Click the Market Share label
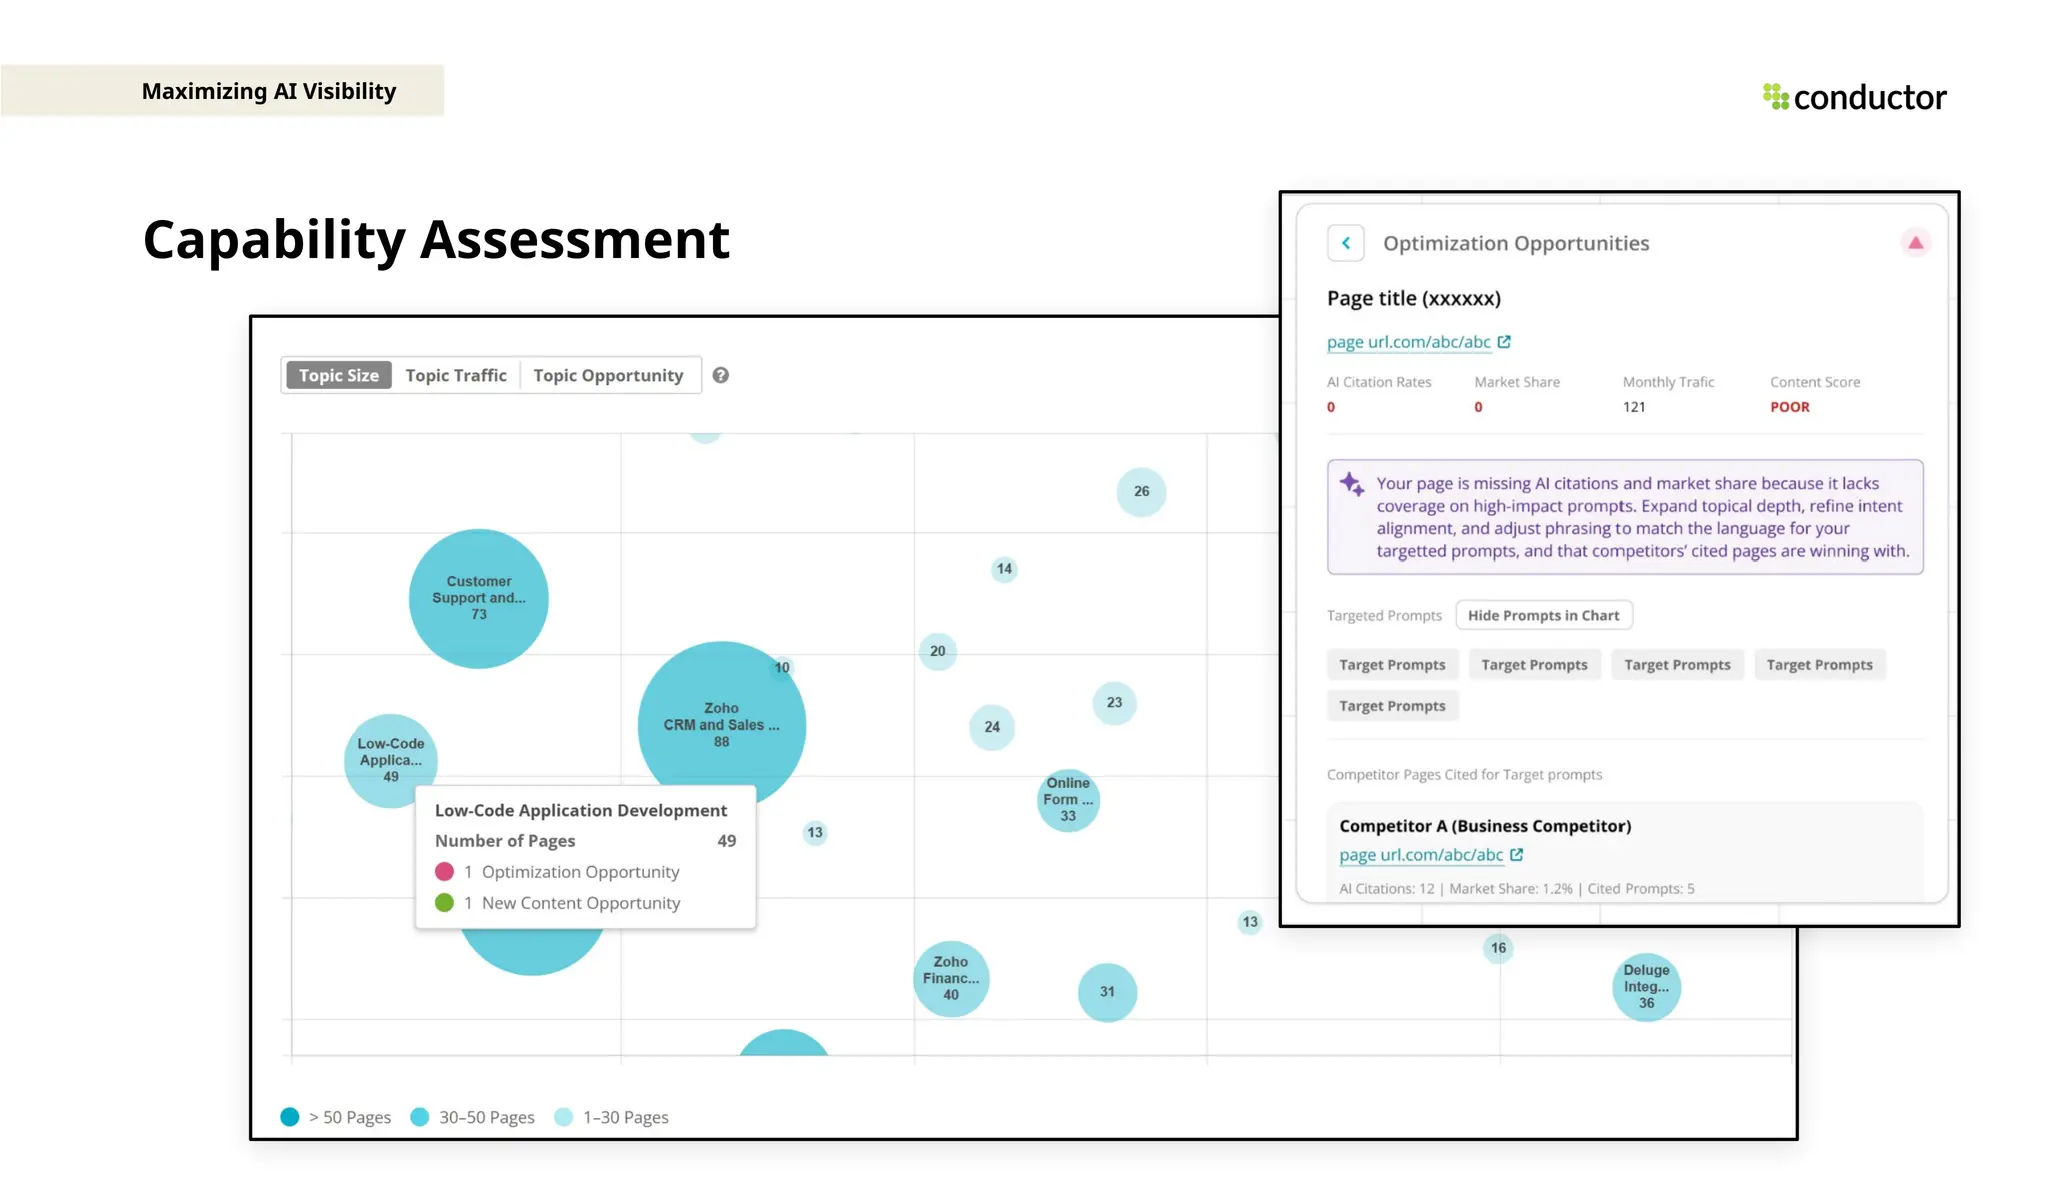2048x1182 pixels. point(1517,382)
